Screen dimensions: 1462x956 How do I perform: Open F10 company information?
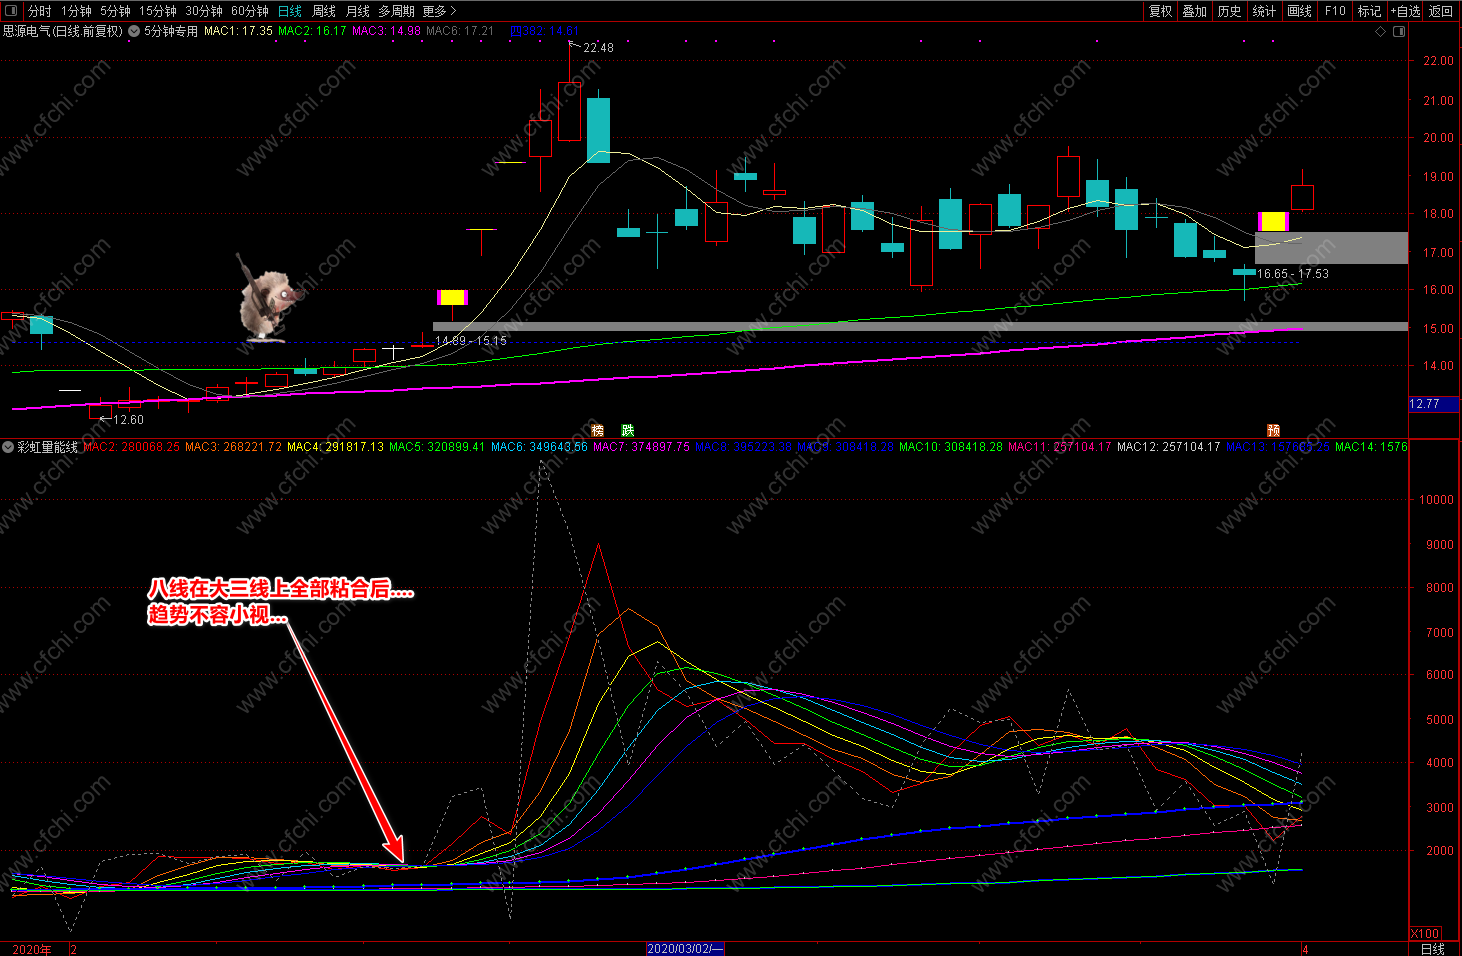[1335, 11]
